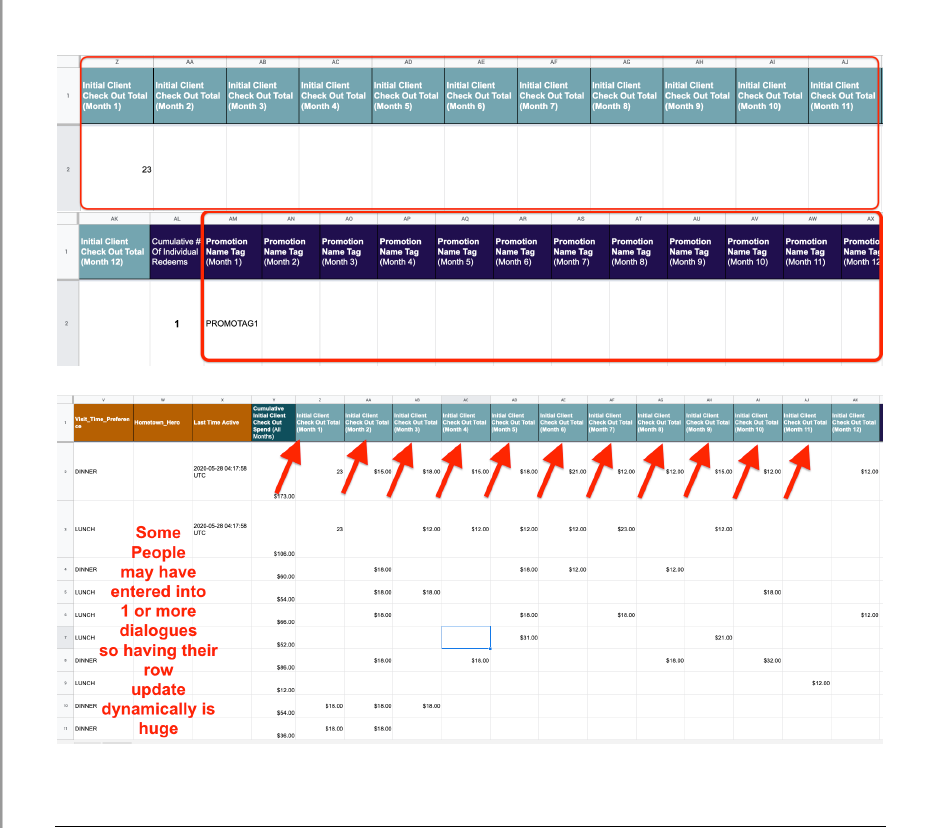Select column letter AT

tap(638, 219)
